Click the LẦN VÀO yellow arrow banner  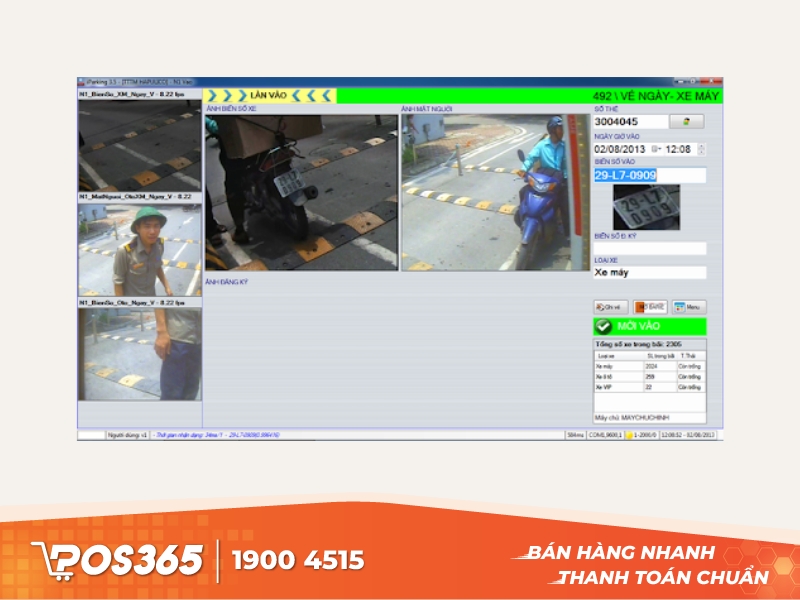point(268,95)
